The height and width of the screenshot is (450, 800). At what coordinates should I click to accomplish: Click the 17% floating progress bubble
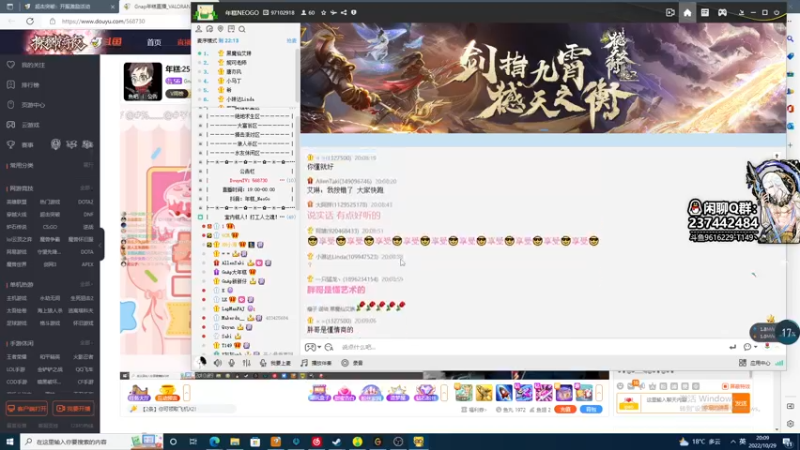click(x=787, y=333)
